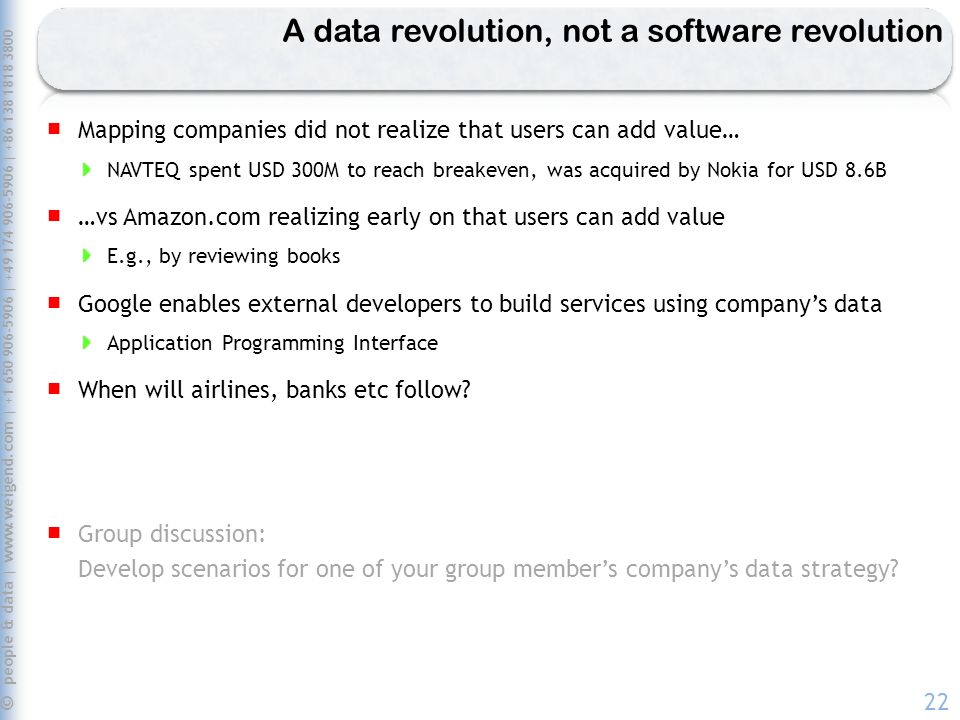The height and width of the screenshot is (720, 960).
Task: Click the E.g., by reviewing books text
Action: [223, 257]
